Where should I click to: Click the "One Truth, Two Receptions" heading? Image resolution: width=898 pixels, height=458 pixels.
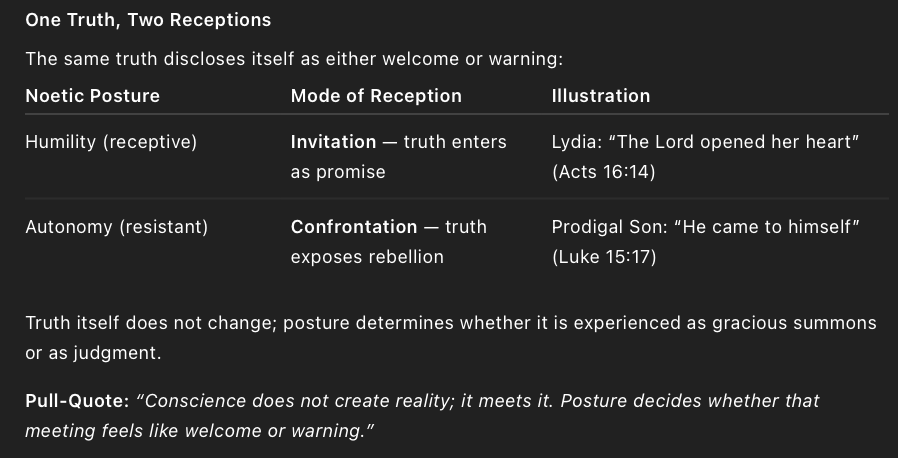click(148, 20)
